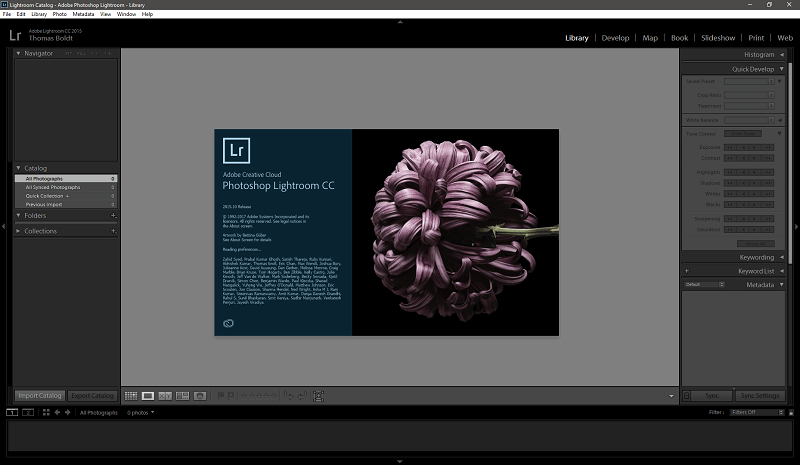Click Import Catalog button

(40, 396)
